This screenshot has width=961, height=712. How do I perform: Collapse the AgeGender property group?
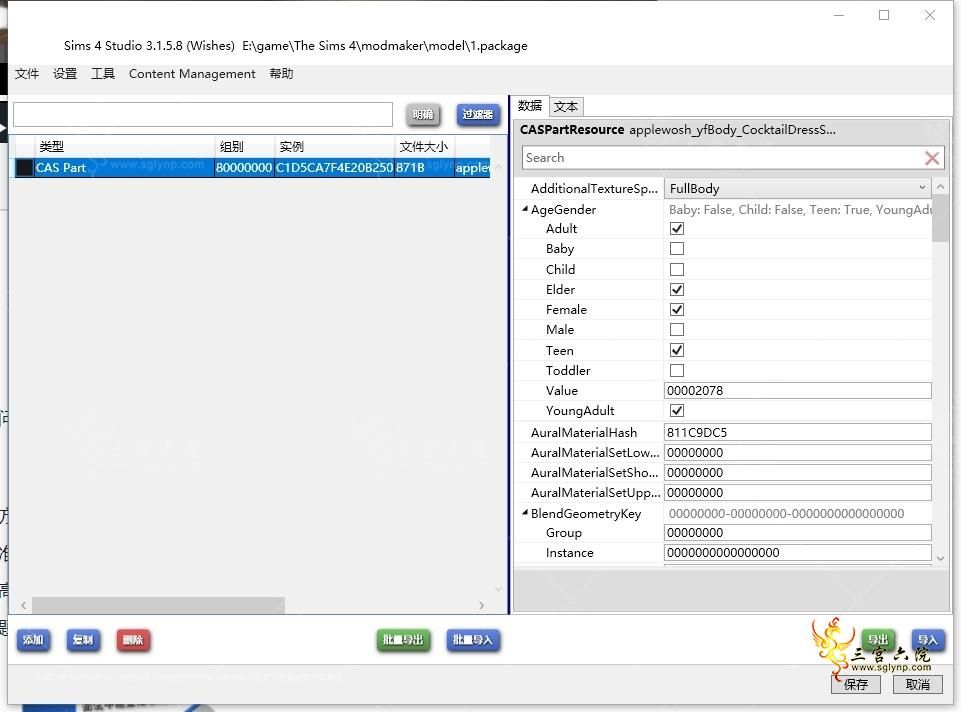[525, 209]
